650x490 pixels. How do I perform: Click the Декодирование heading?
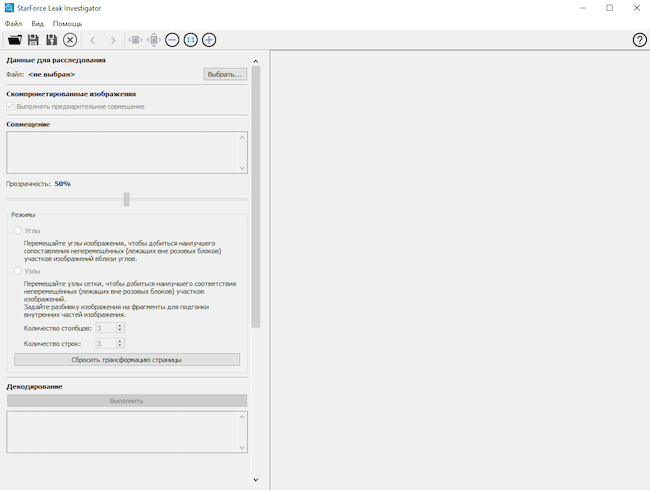34,386
